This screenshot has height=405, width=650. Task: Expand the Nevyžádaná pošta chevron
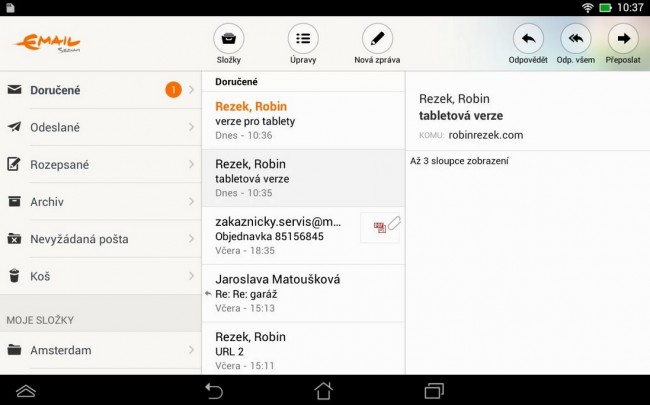pos(191,239)
